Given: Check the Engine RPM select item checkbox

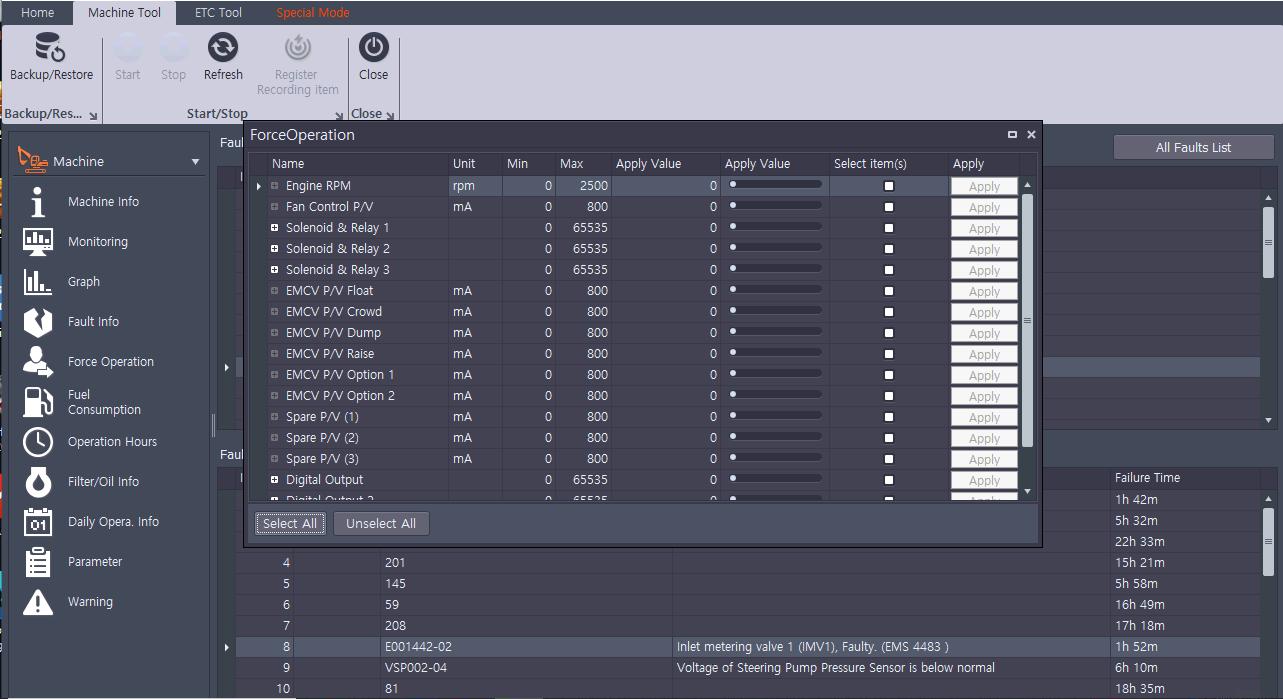Looking at the screenshot, I should click(x=889, y=186).
